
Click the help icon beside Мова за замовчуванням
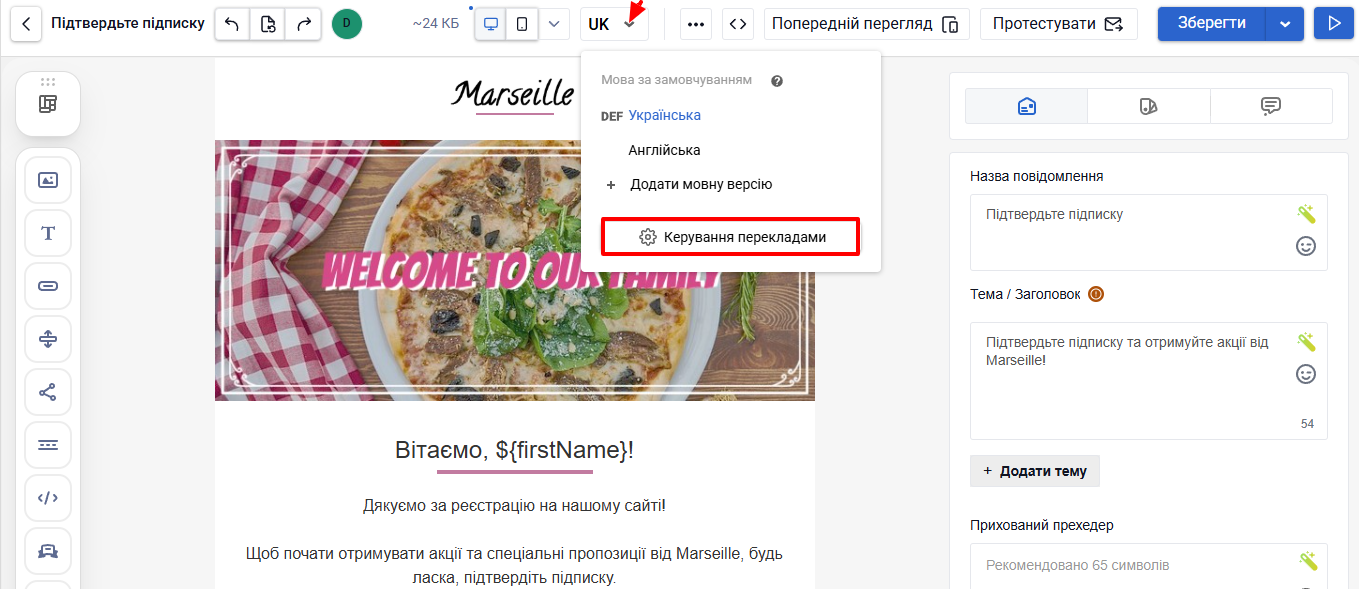tap(777, 80)
